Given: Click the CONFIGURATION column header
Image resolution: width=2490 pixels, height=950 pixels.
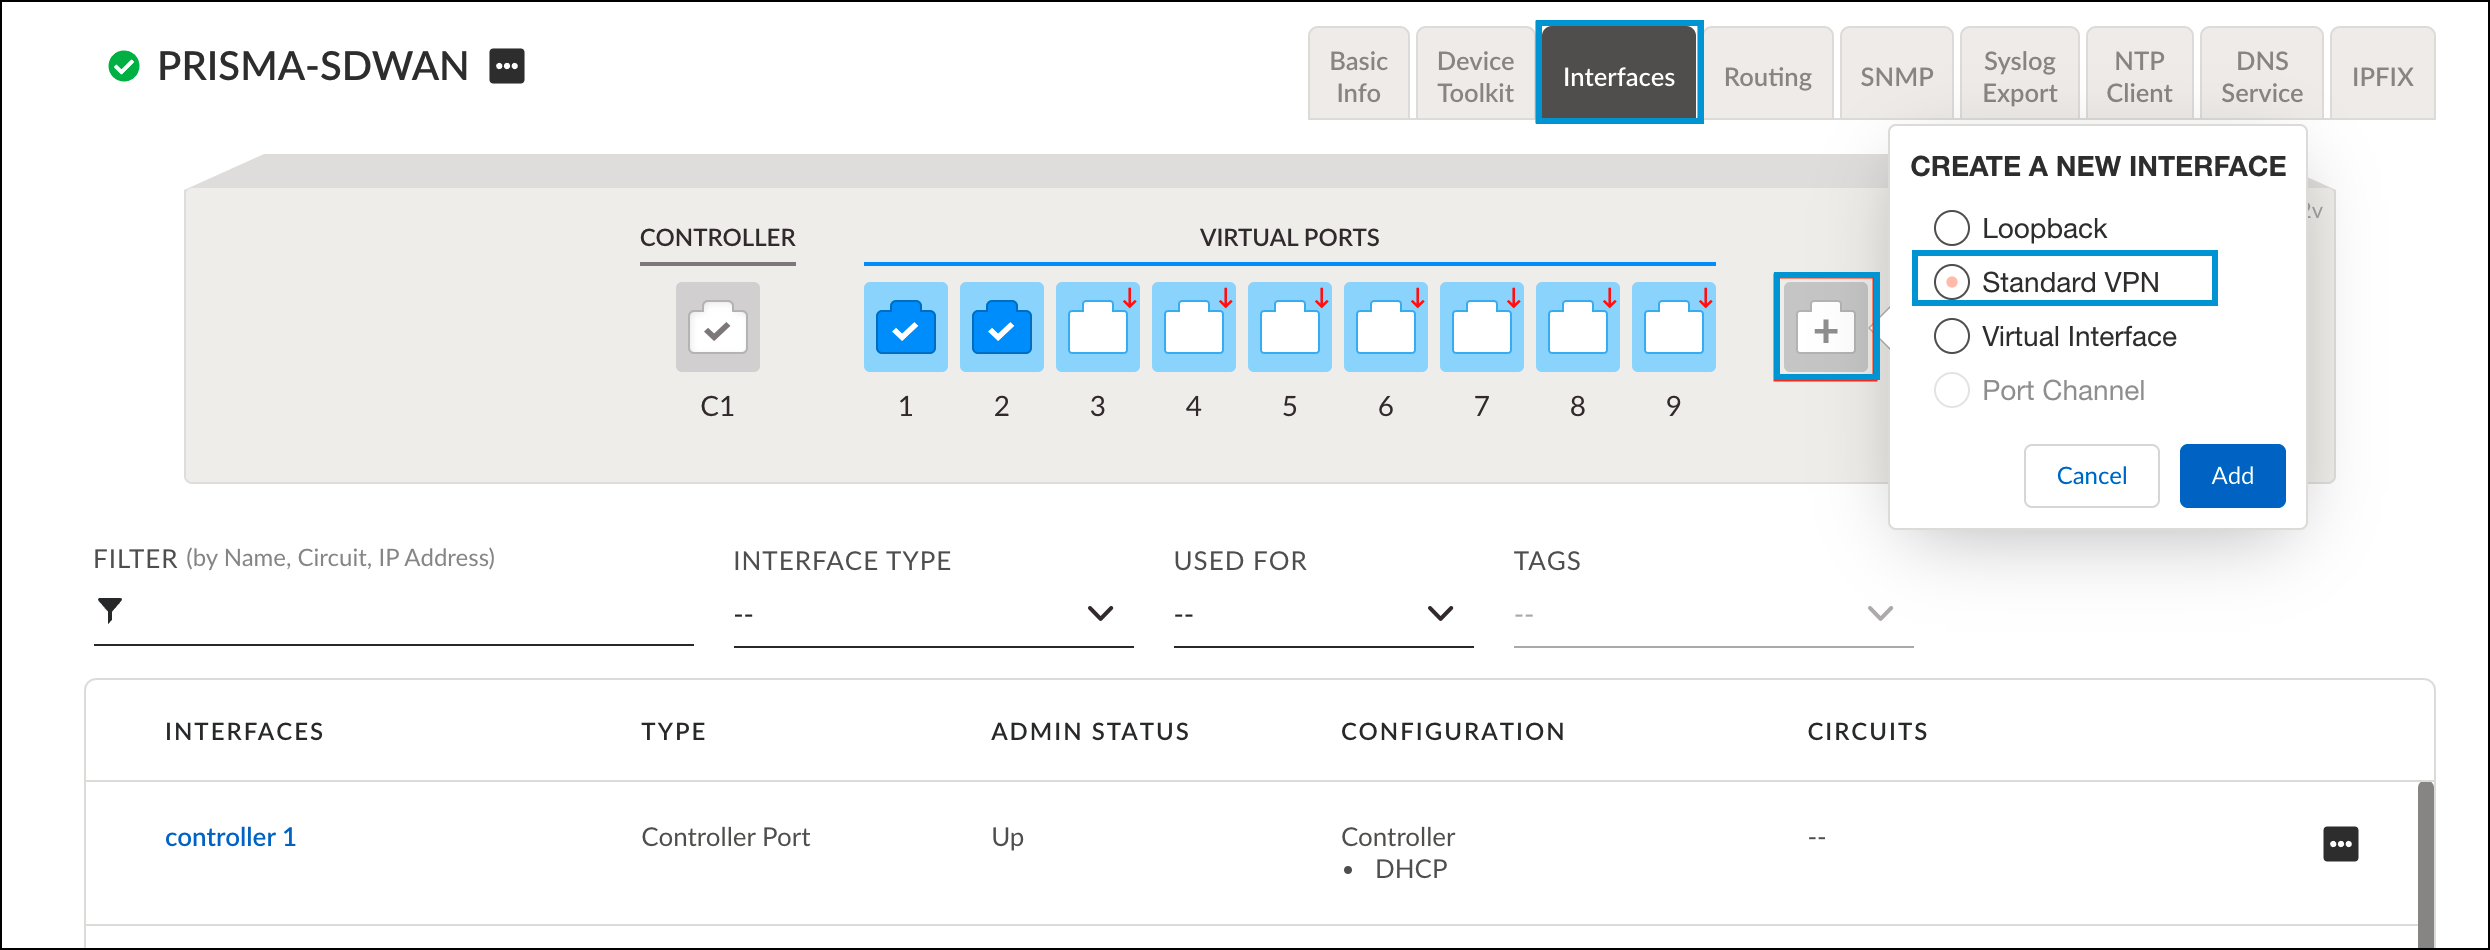Looking at the screenshot, I should 1452,732.
